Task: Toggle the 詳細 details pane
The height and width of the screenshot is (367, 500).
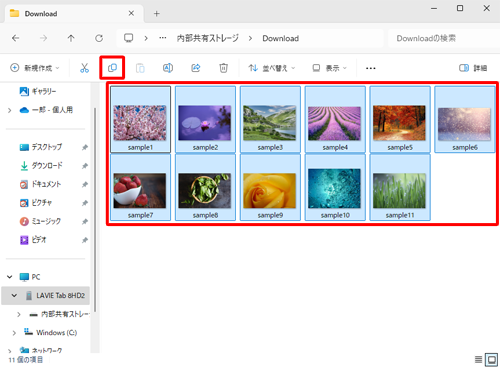Action: pos(473,68)
